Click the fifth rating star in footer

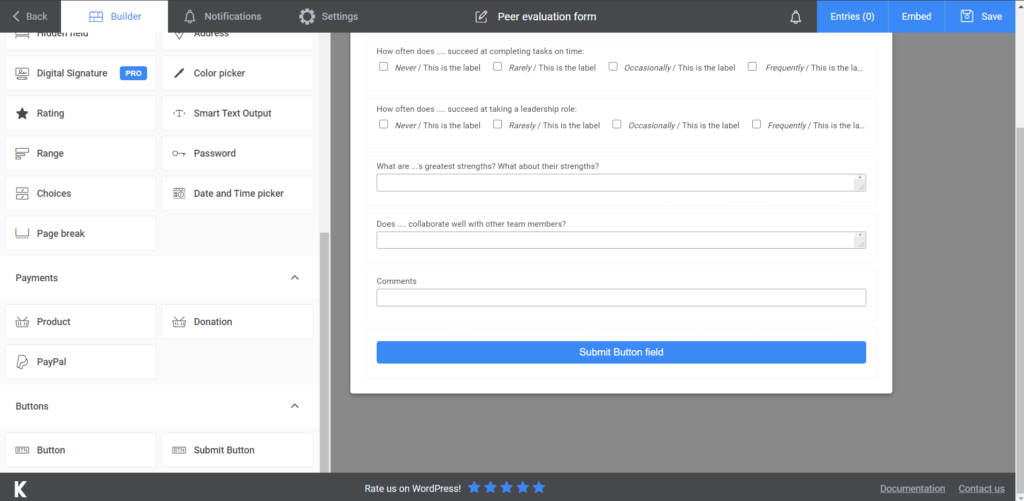539,487
